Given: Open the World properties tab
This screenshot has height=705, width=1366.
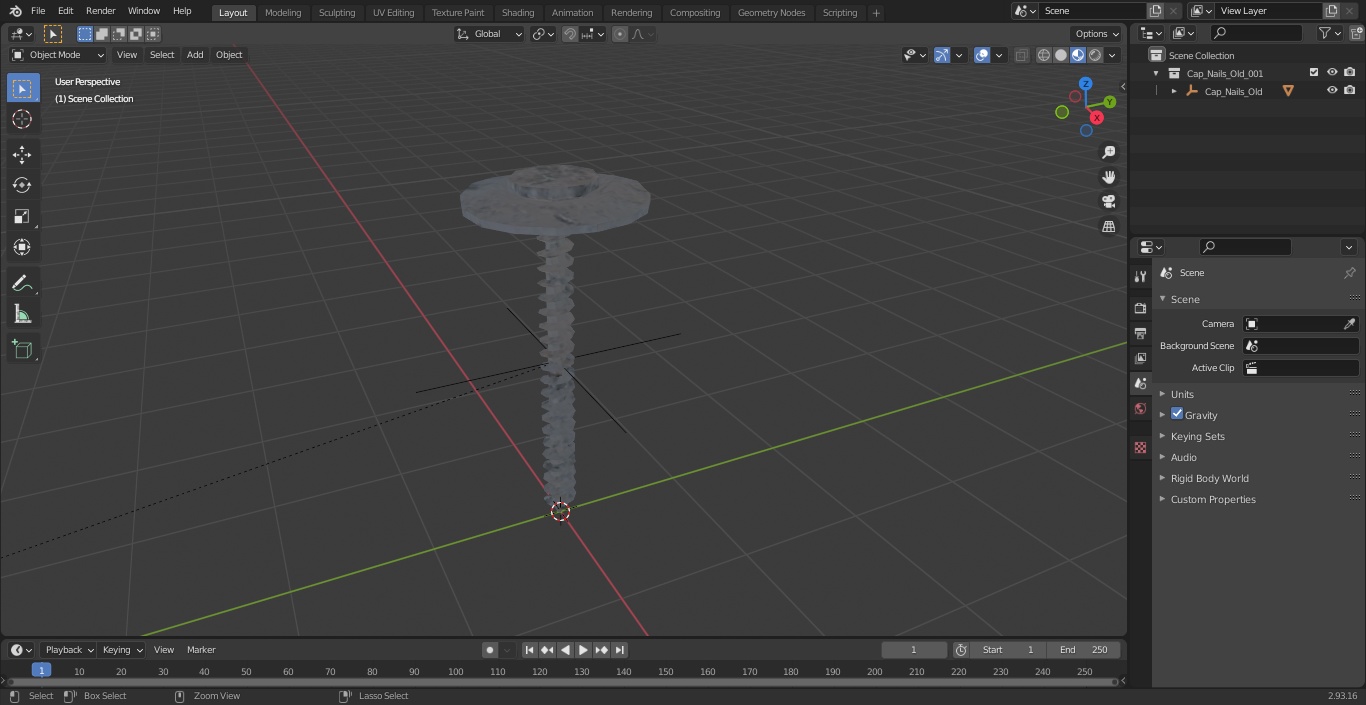Looking at the screenshot, I should [x=1140, y=408].
